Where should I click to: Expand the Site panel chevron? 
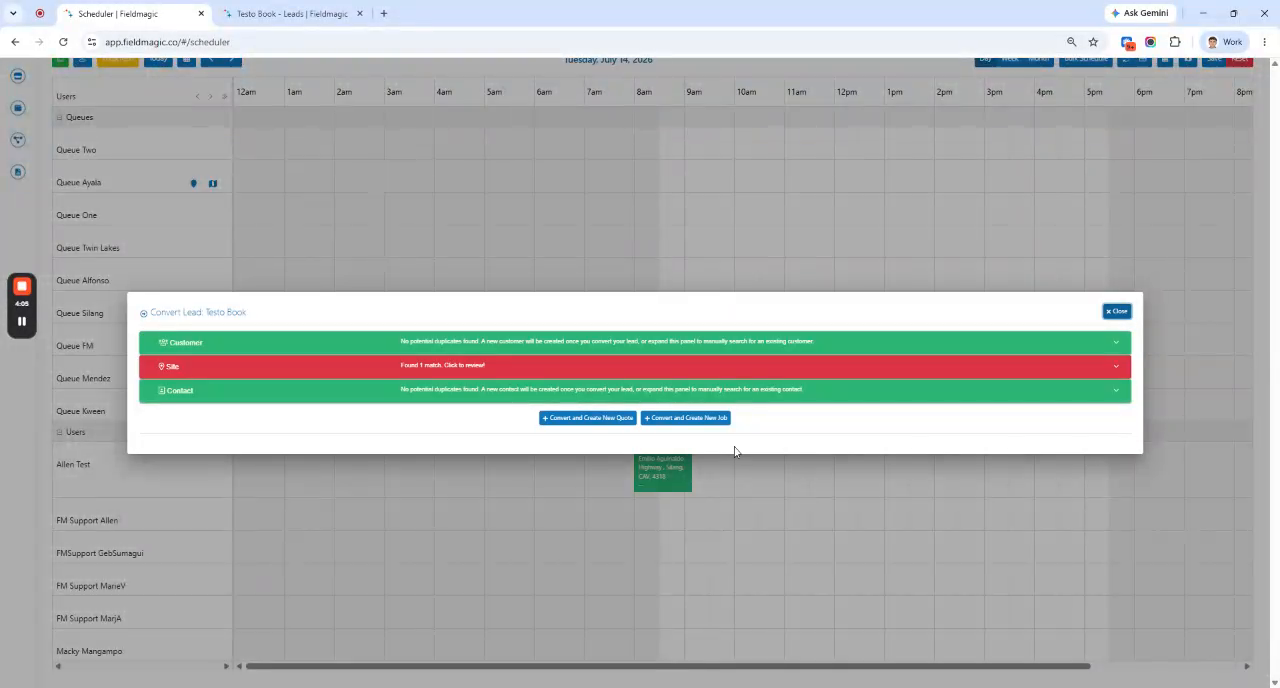1116,366
